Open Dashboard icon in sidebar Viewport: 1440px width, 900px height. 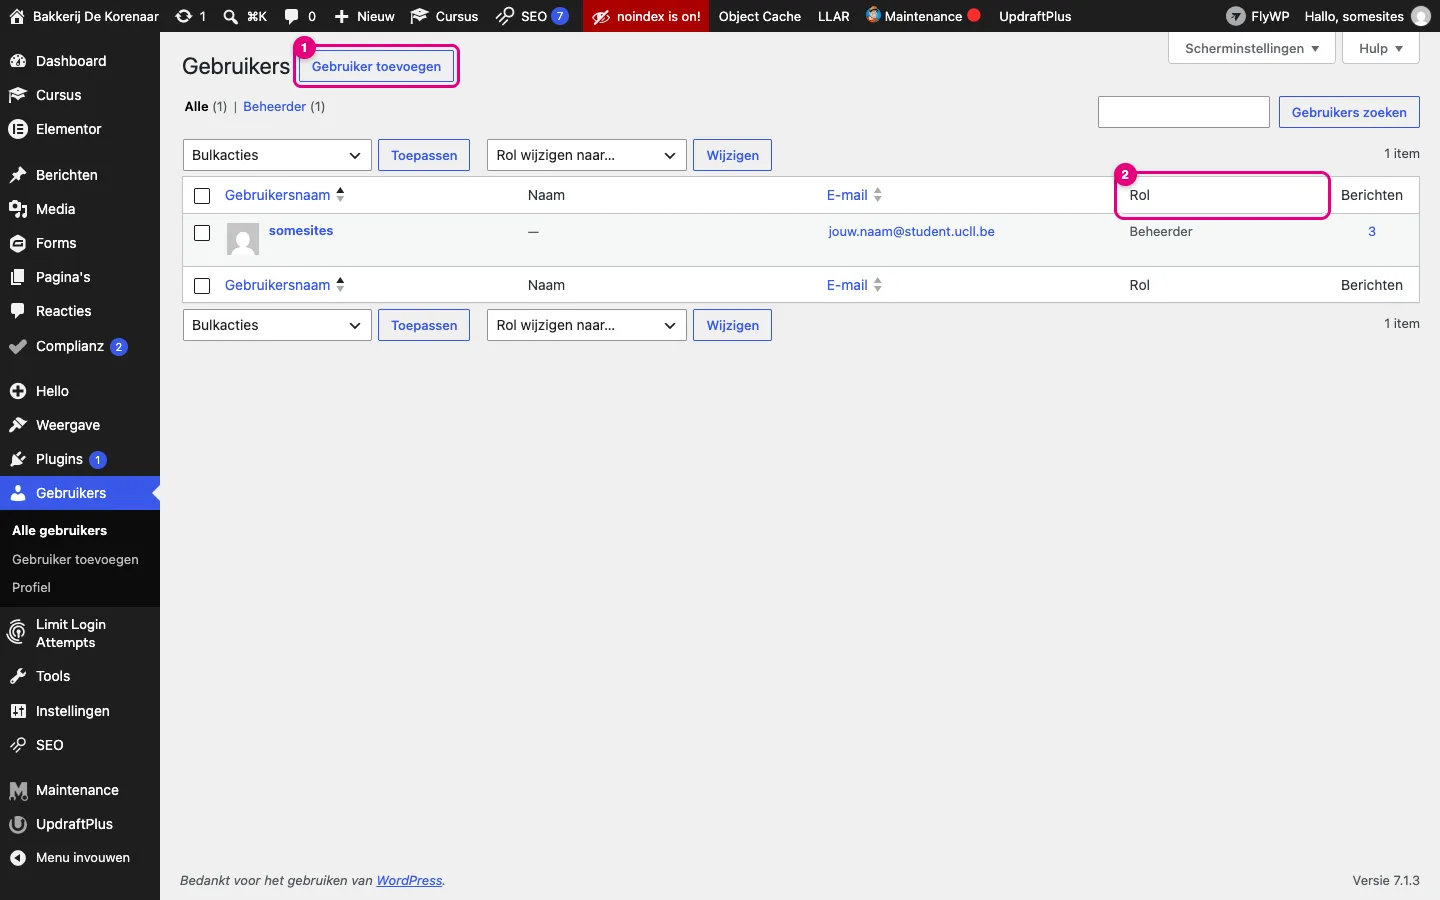pos(18,61)
